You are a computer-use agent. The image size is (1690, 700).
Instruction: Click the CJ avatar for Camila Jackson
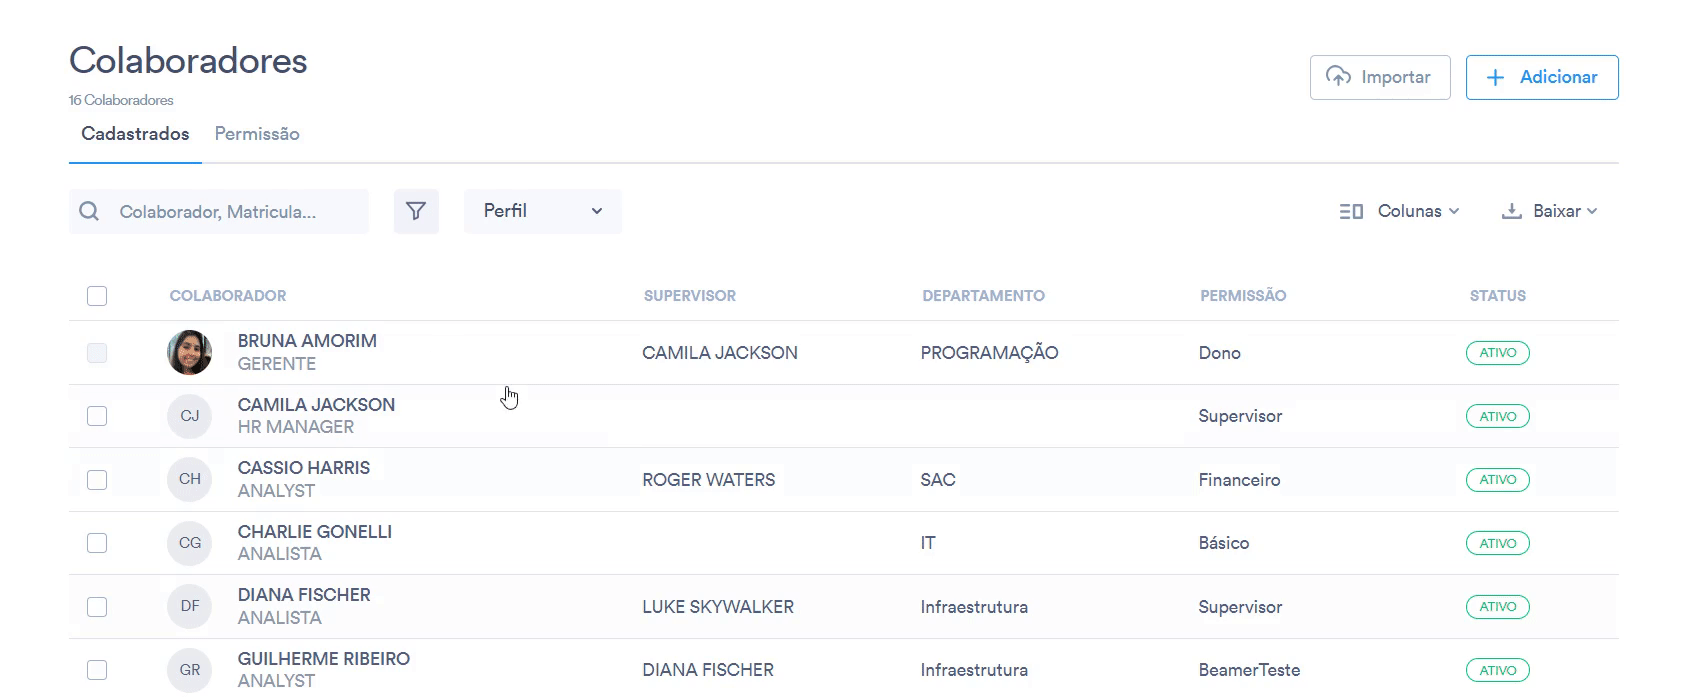[x=190, y=416]
